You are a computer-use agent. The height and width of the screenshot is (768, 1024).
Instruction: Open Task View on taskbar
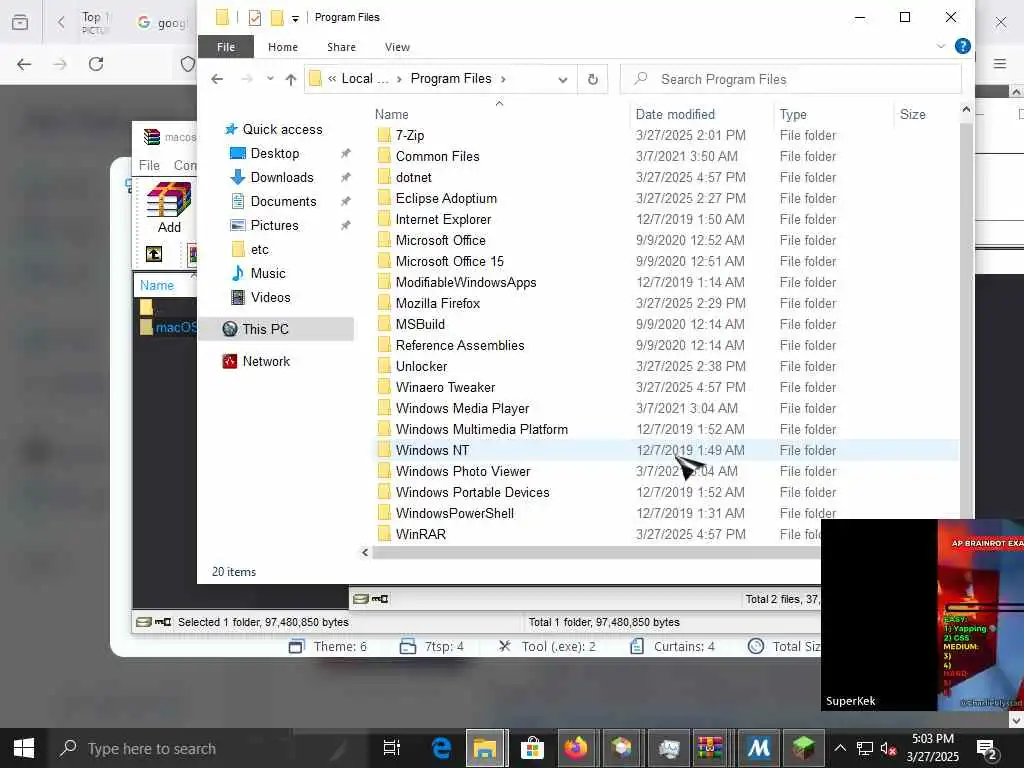(392, 748)
